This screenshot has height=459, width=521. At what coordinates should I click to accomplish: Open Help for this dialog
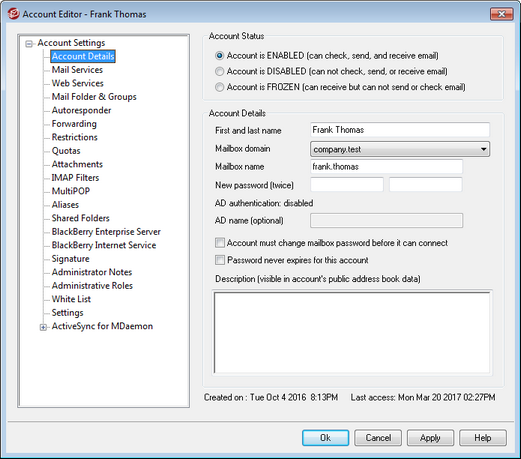tap(483, 438)
